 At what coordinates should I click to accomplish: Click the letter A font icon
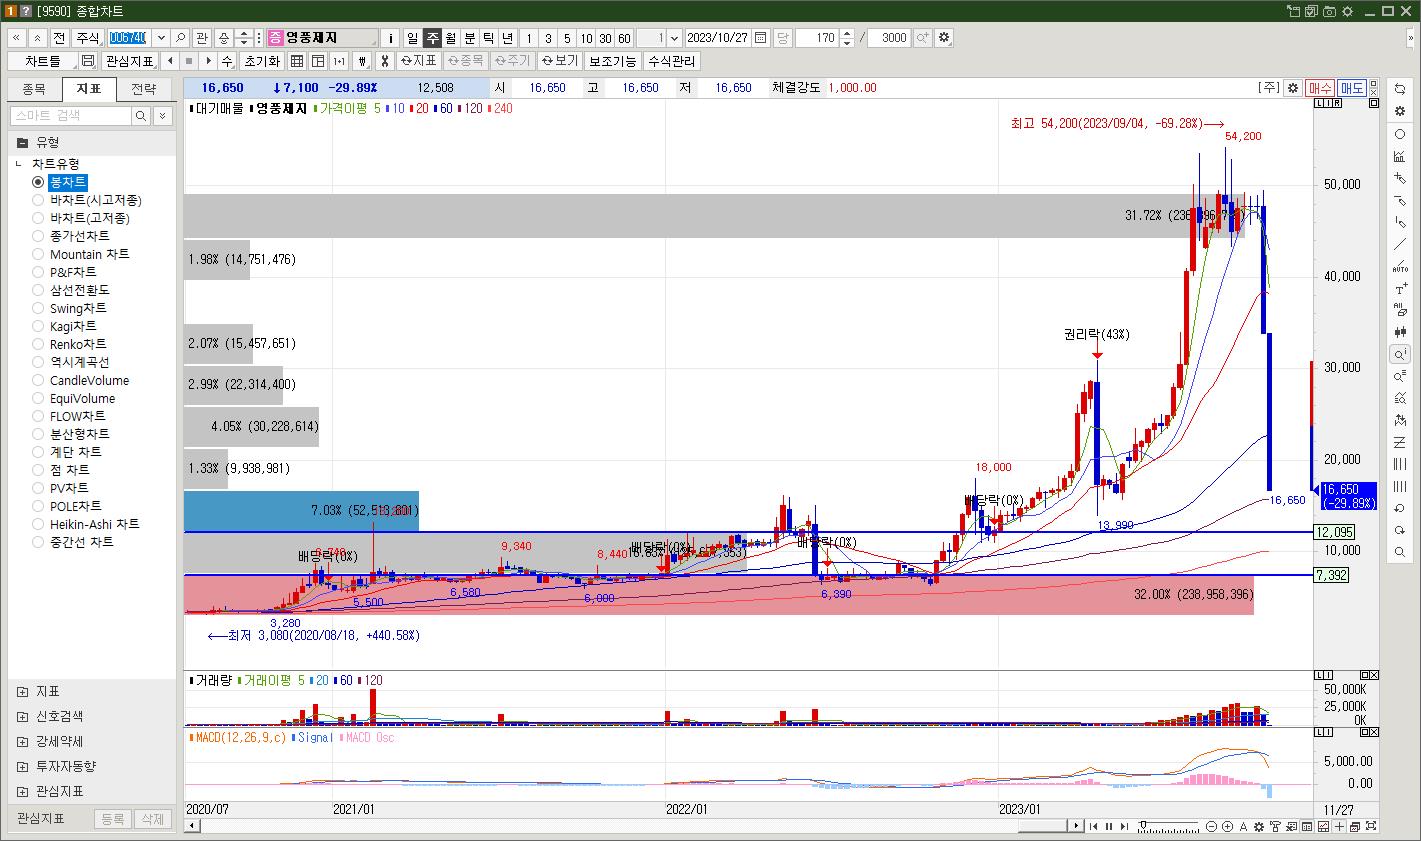[1243, 826]
